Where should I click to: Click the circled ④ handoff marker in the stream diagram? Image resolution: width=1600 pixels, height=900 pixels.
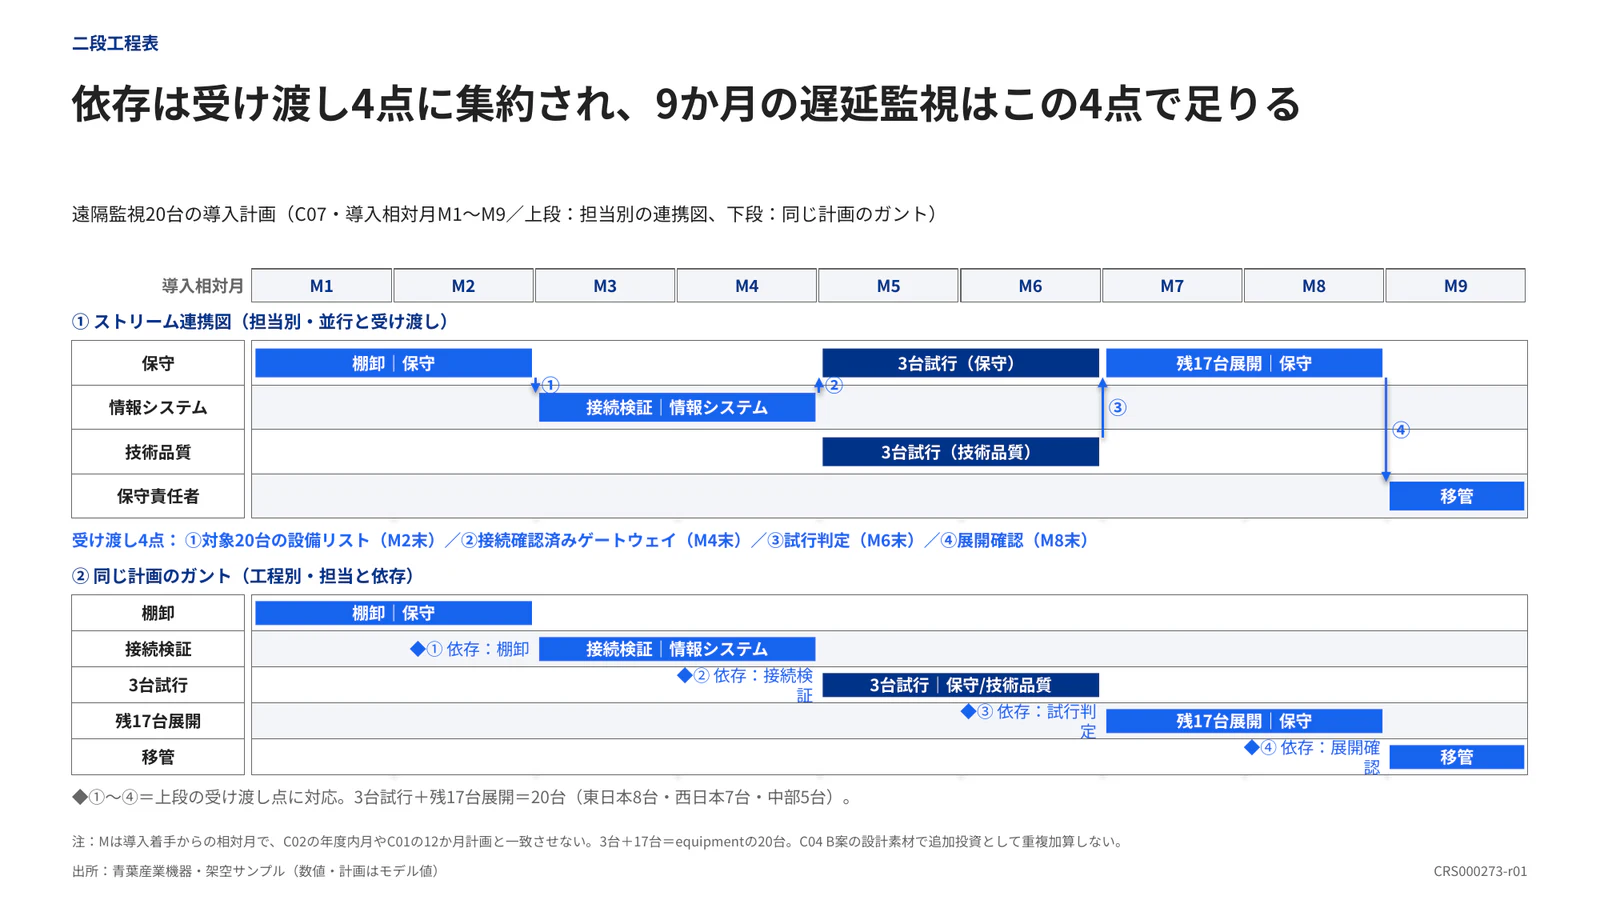(x=1401, y=430)
